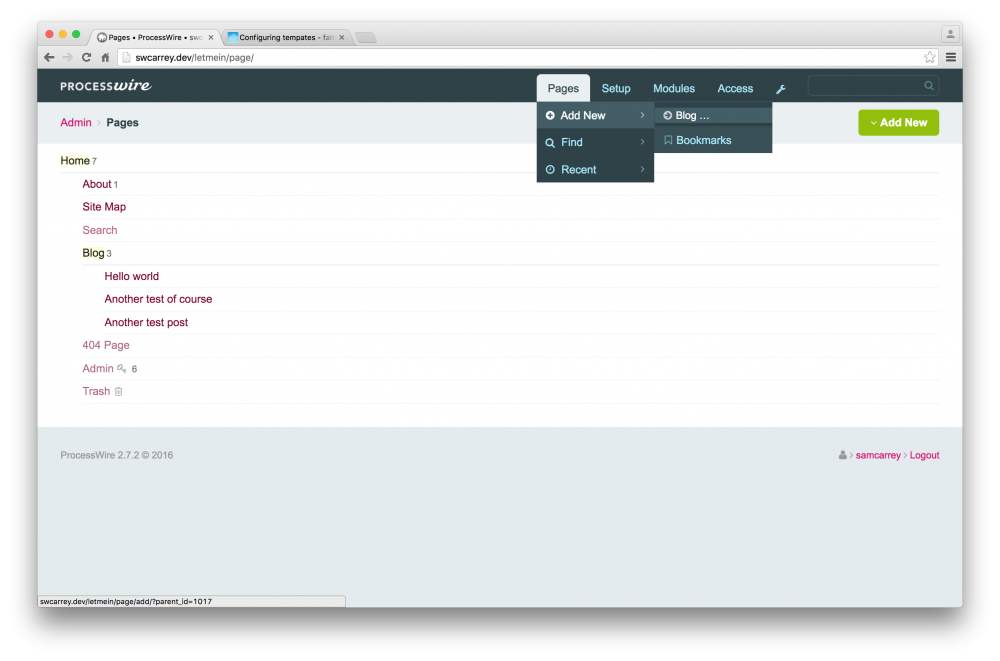Click the circled arrow icon before Blog entry

666,114
